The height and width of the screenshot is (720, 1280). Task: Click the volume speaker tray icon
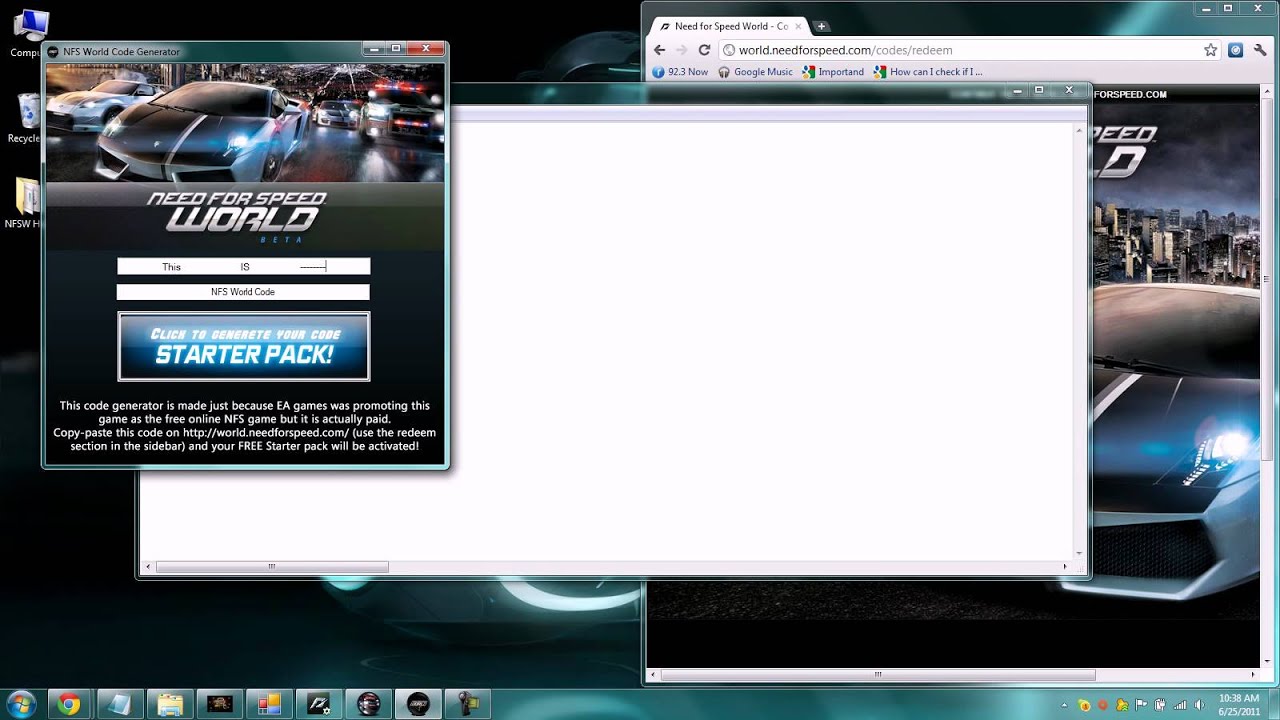1198,704
